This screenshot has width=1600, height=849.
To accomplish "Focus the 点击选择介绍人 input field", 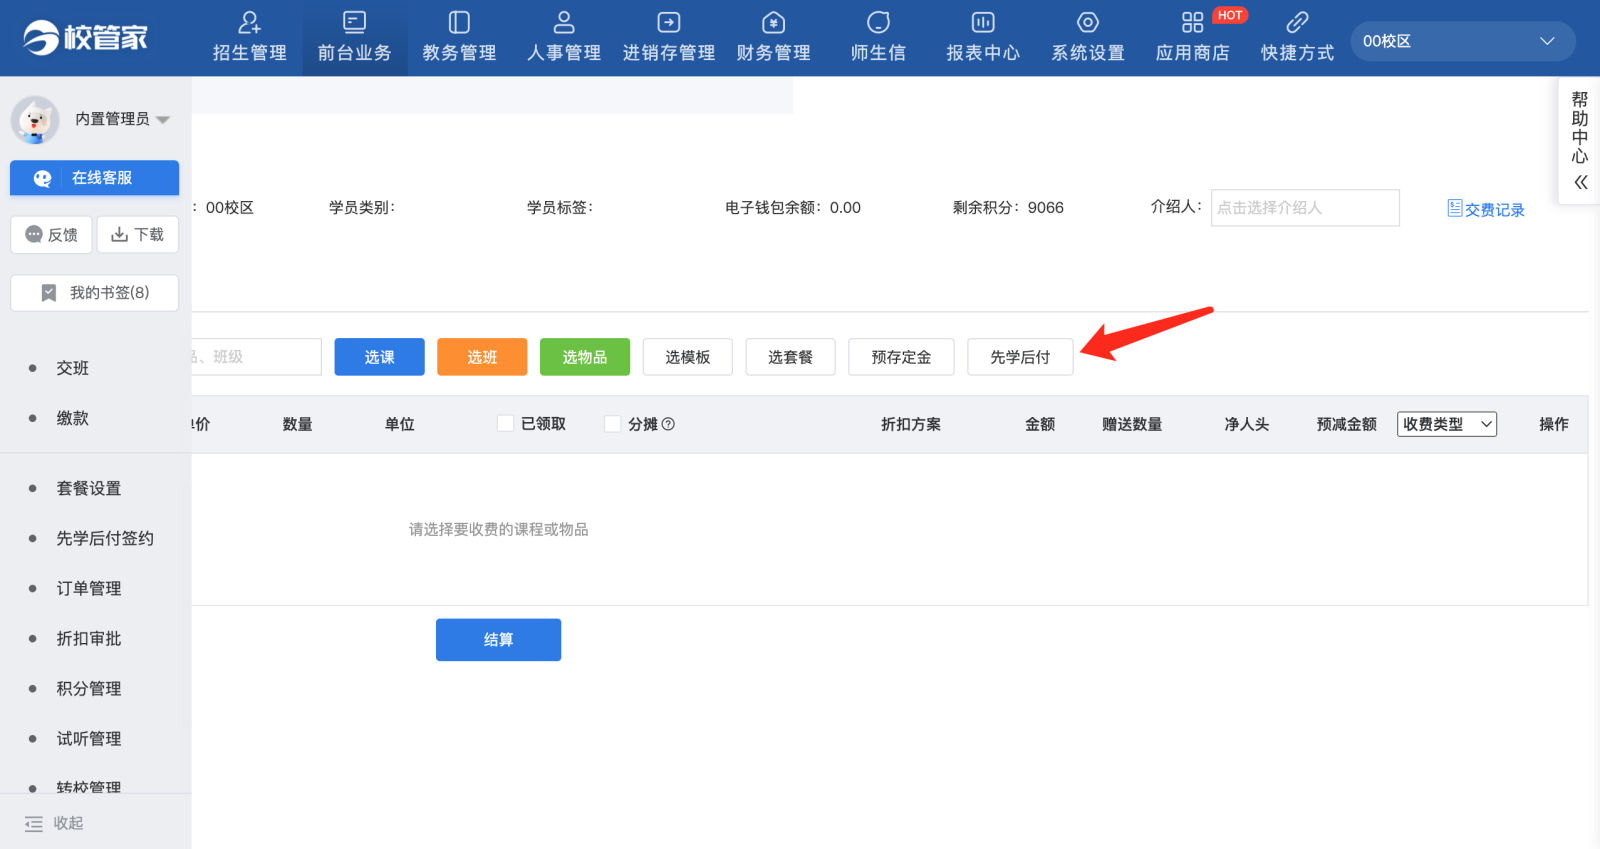I will click(1305, 208).
